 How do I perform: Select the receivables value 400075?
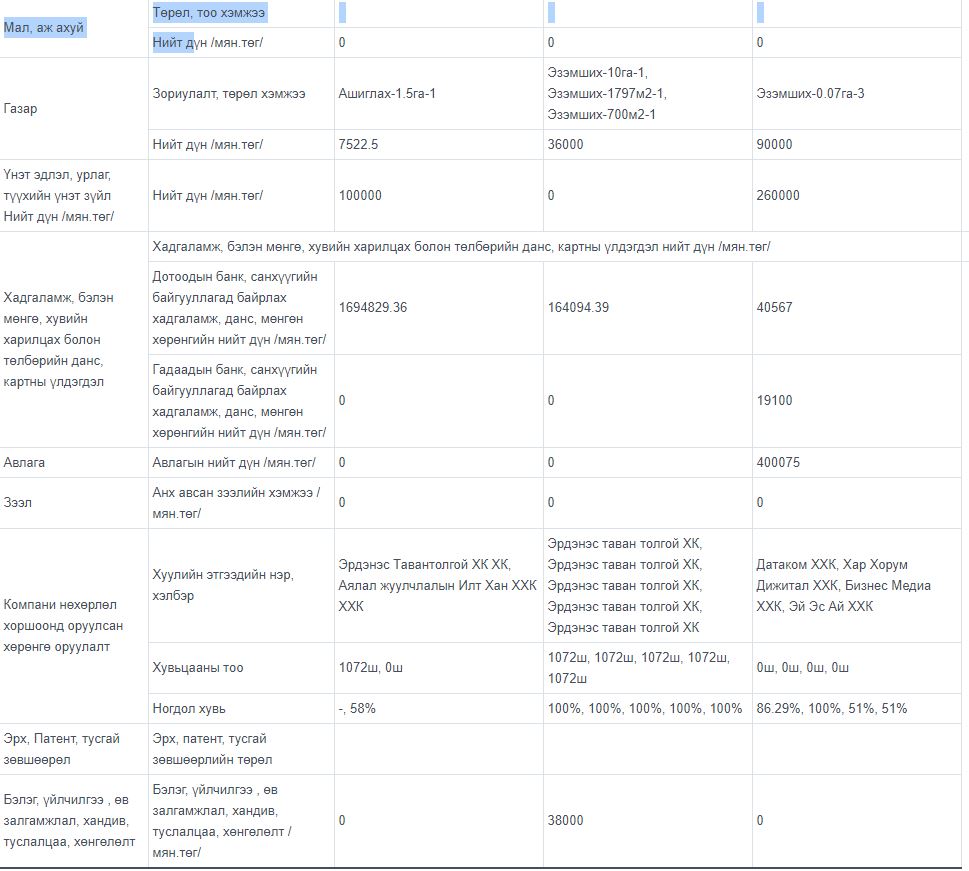778,463
